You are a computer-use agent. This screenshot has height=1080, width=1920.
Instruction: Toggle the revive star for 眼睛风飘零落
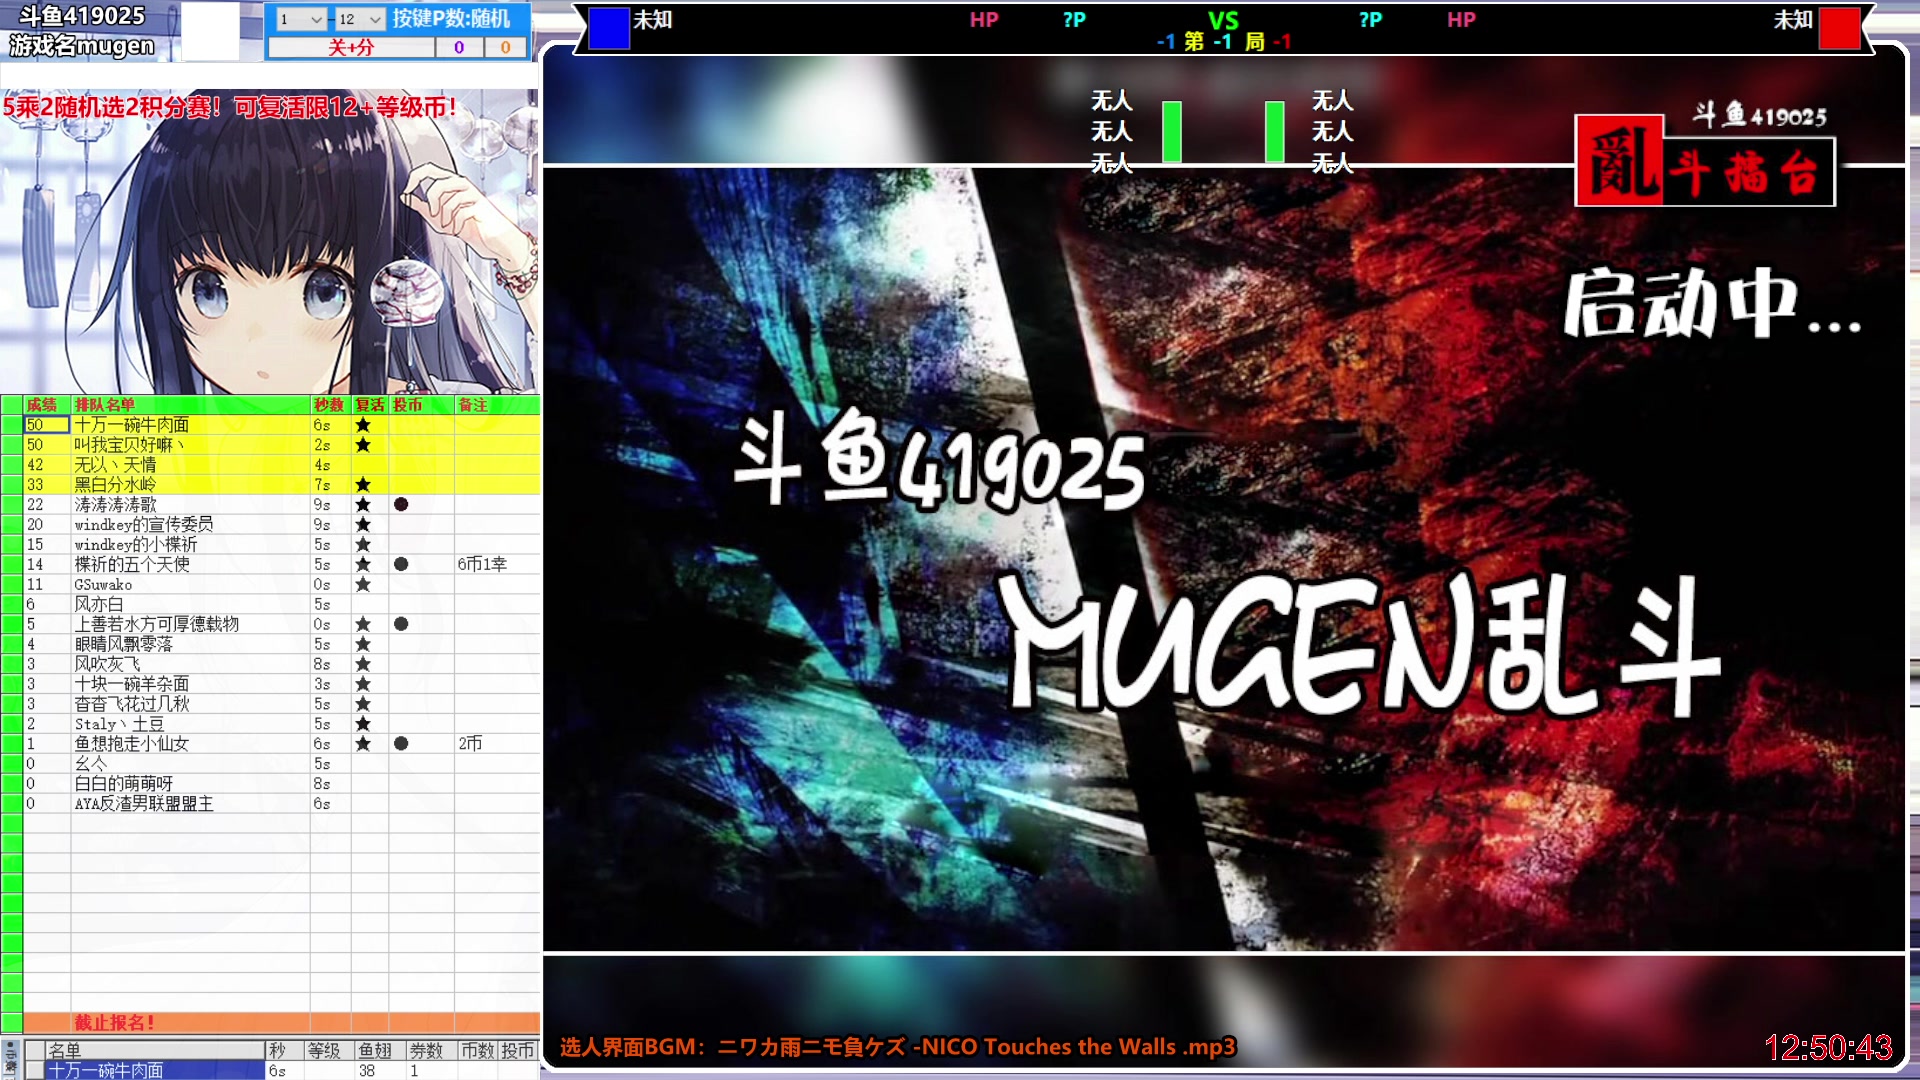coord(363,644)
